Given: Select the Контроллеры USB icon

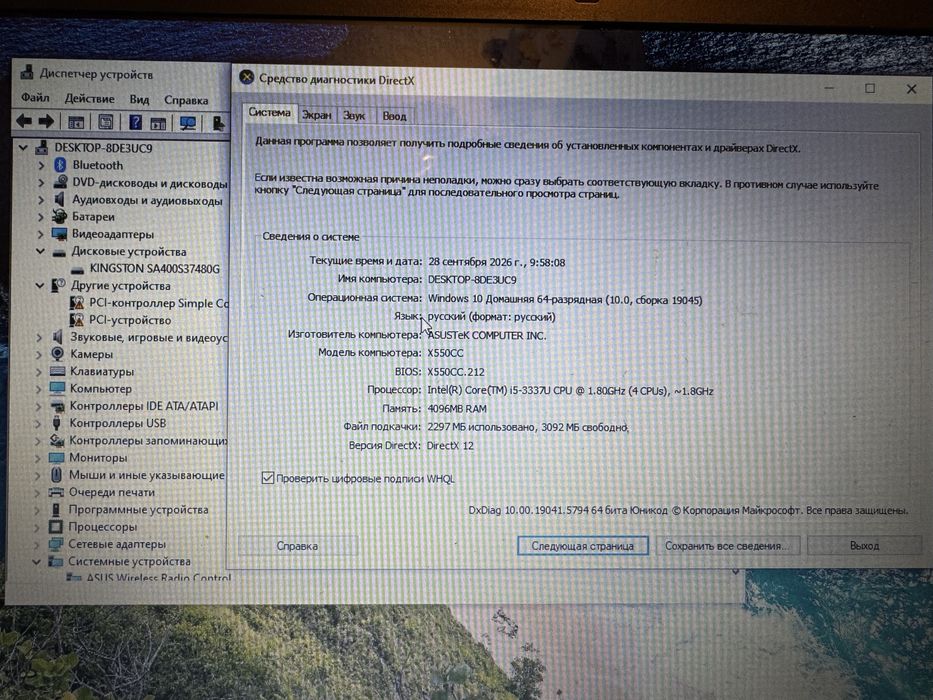Looking at the screenshot, I should [x=57, y=423].
